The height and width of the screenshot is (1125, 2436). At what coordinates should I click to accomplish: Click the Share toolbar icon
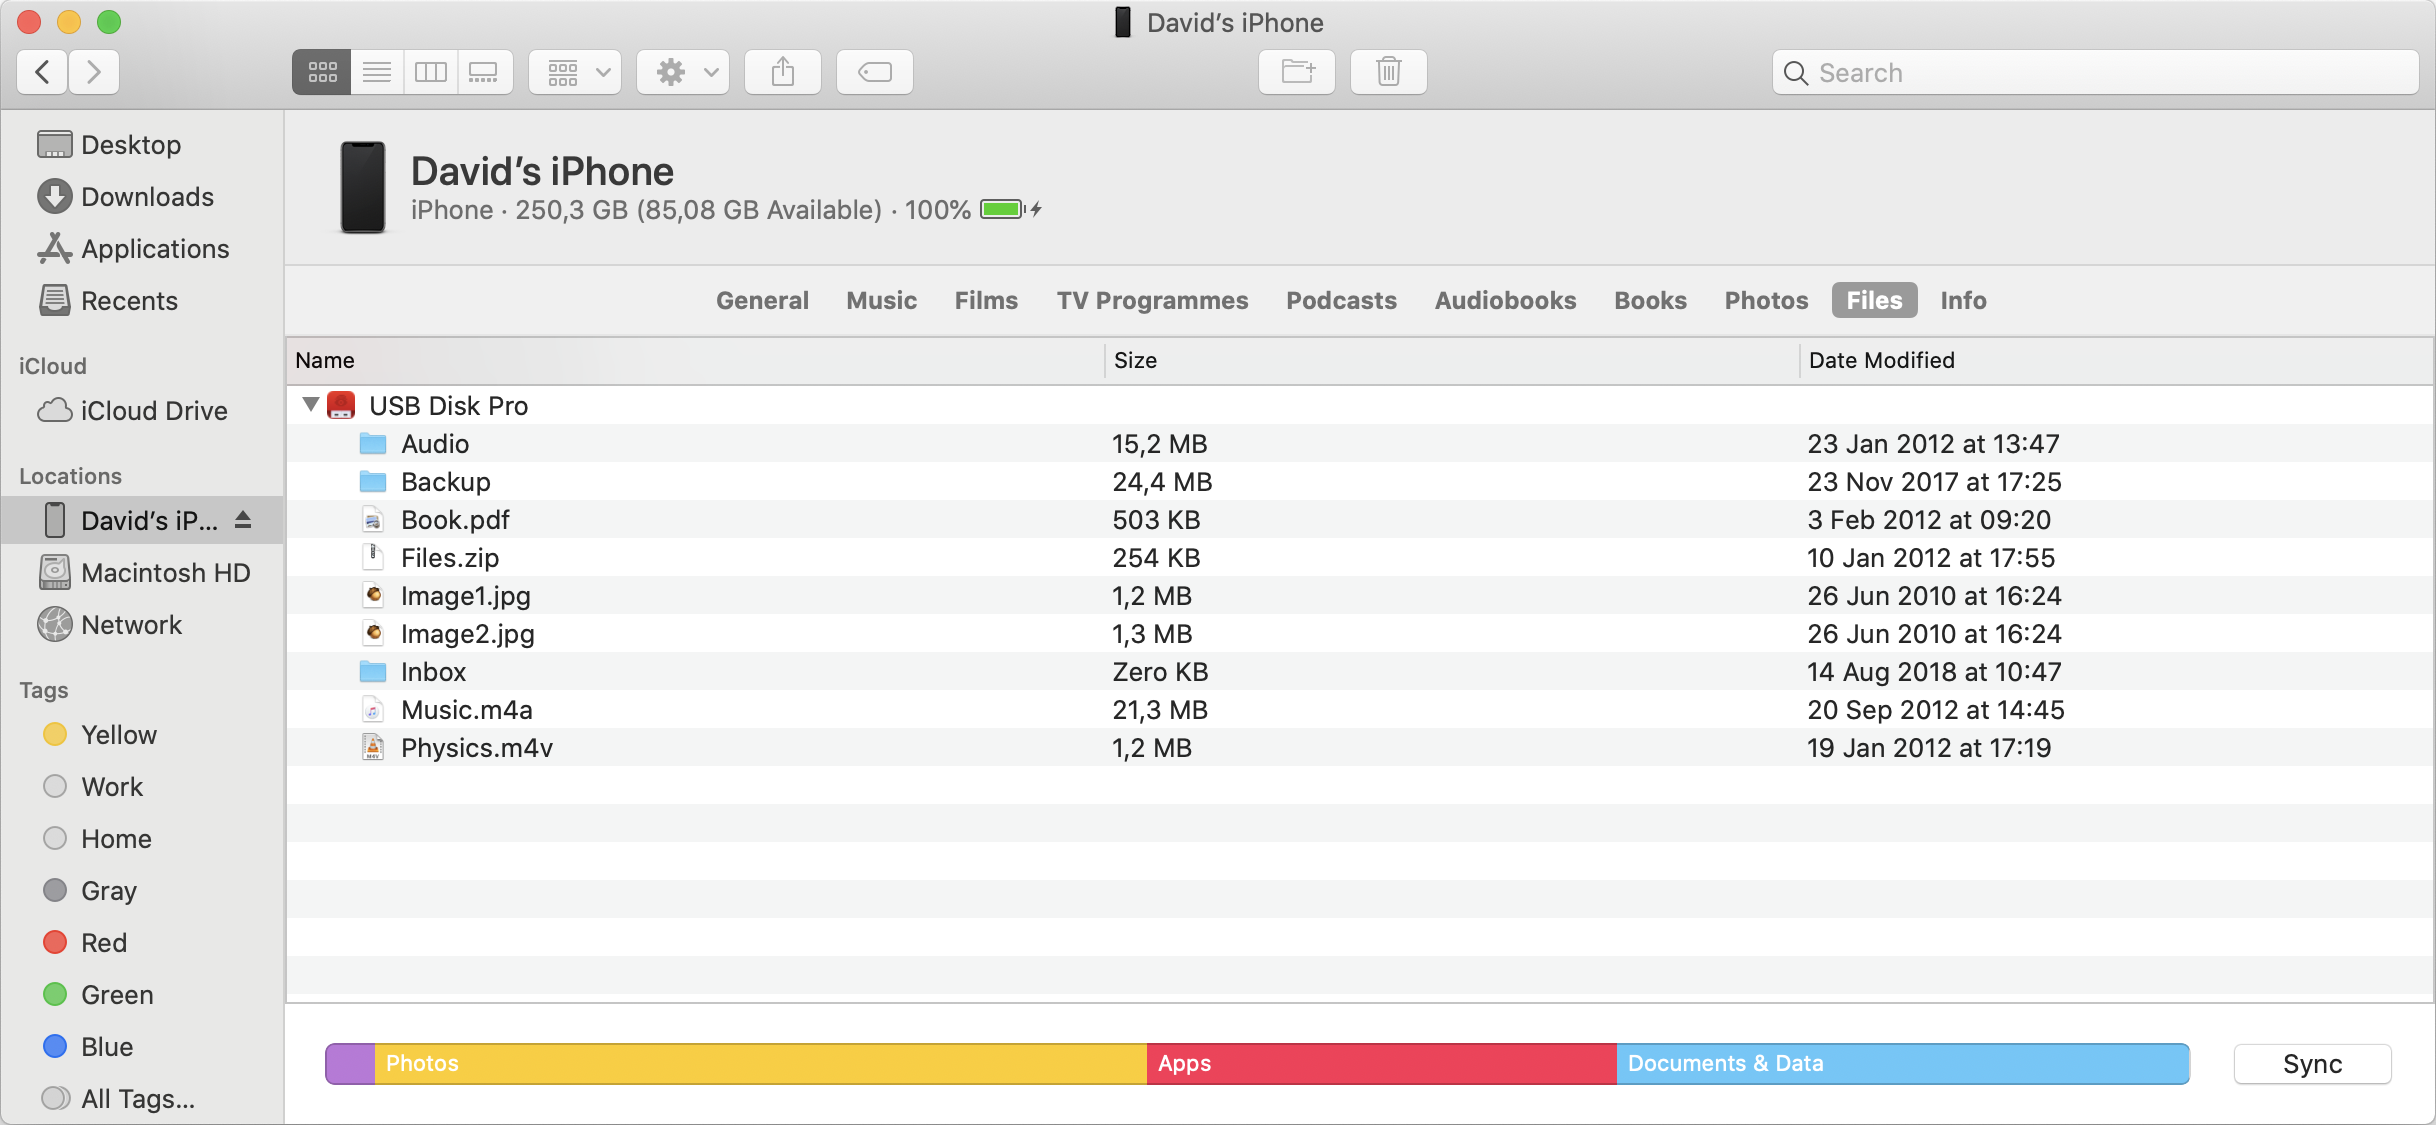click(783, 72)
